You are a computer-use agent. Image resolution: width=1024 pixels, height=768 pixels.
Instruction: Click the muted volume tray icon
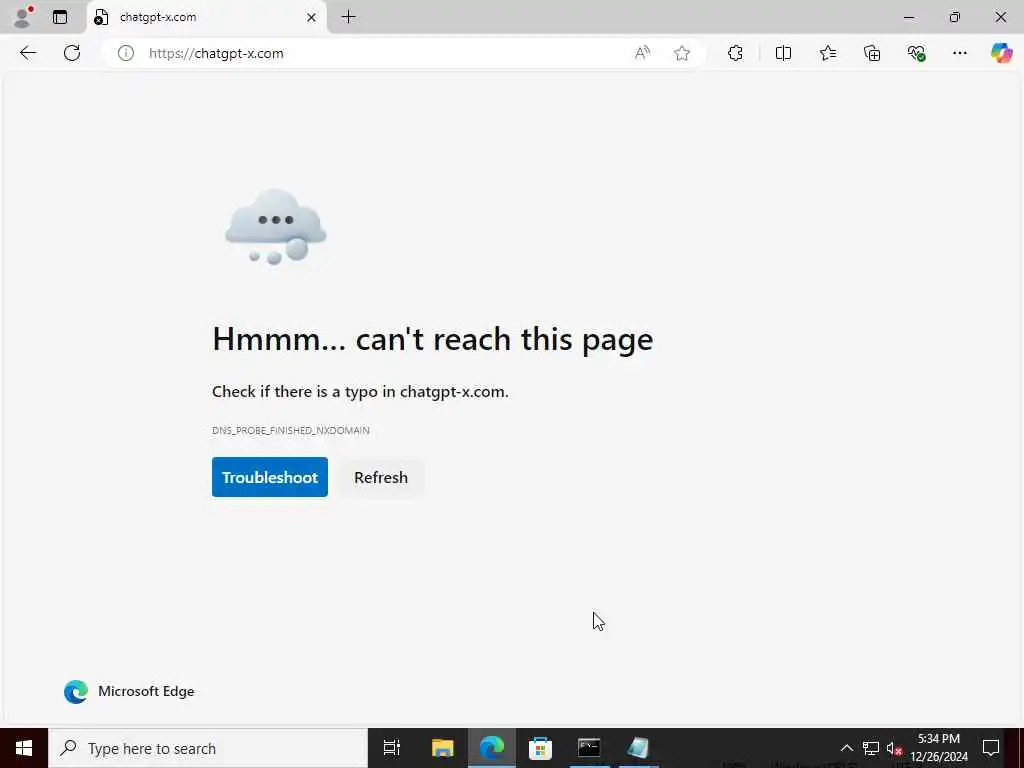coord(894,748)
